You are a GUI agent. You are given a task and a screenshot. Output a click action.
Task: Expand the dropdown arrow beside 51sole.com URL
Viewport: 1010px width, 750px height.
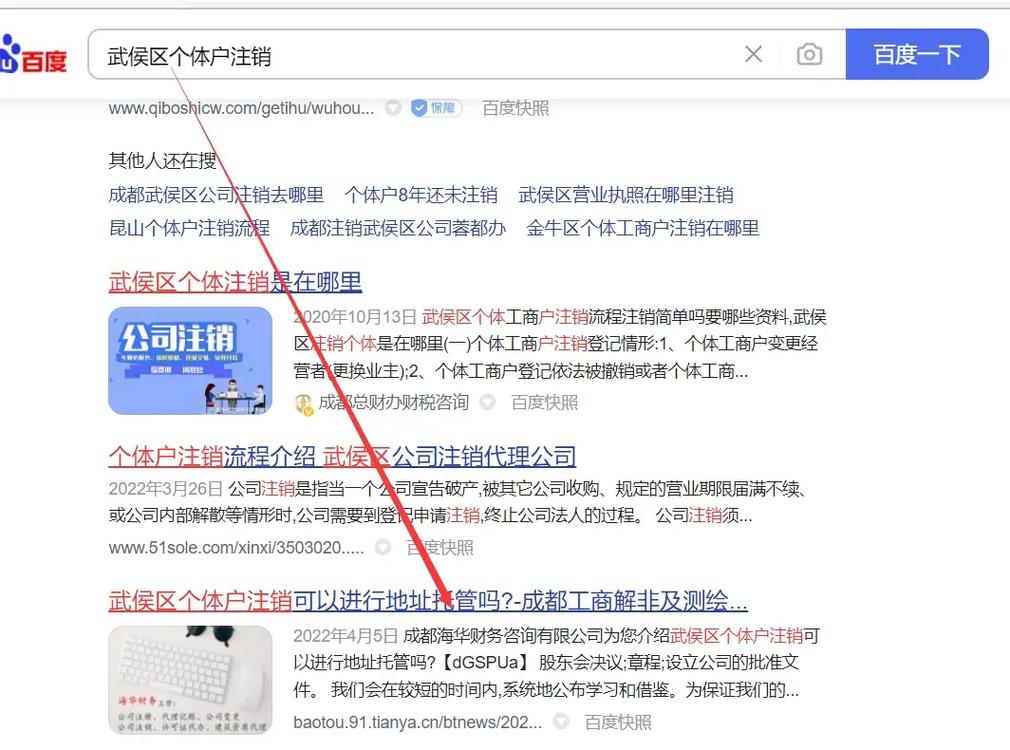[x=383, y=548]
